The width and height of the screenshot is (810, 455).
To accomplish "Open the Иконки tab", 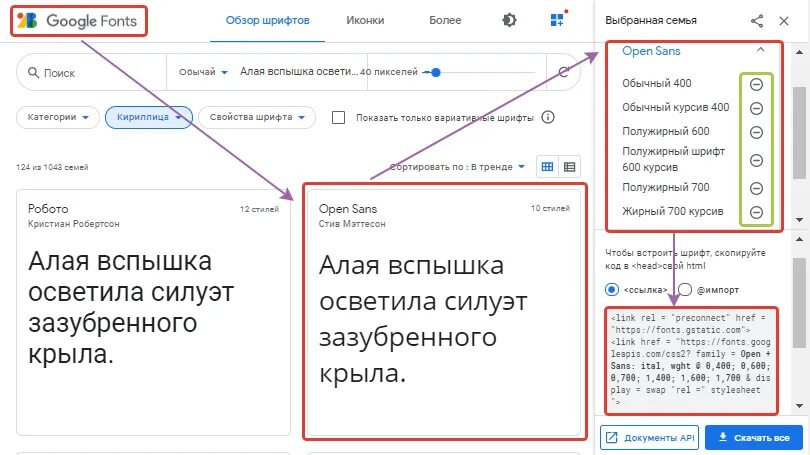I will point(365,21).
